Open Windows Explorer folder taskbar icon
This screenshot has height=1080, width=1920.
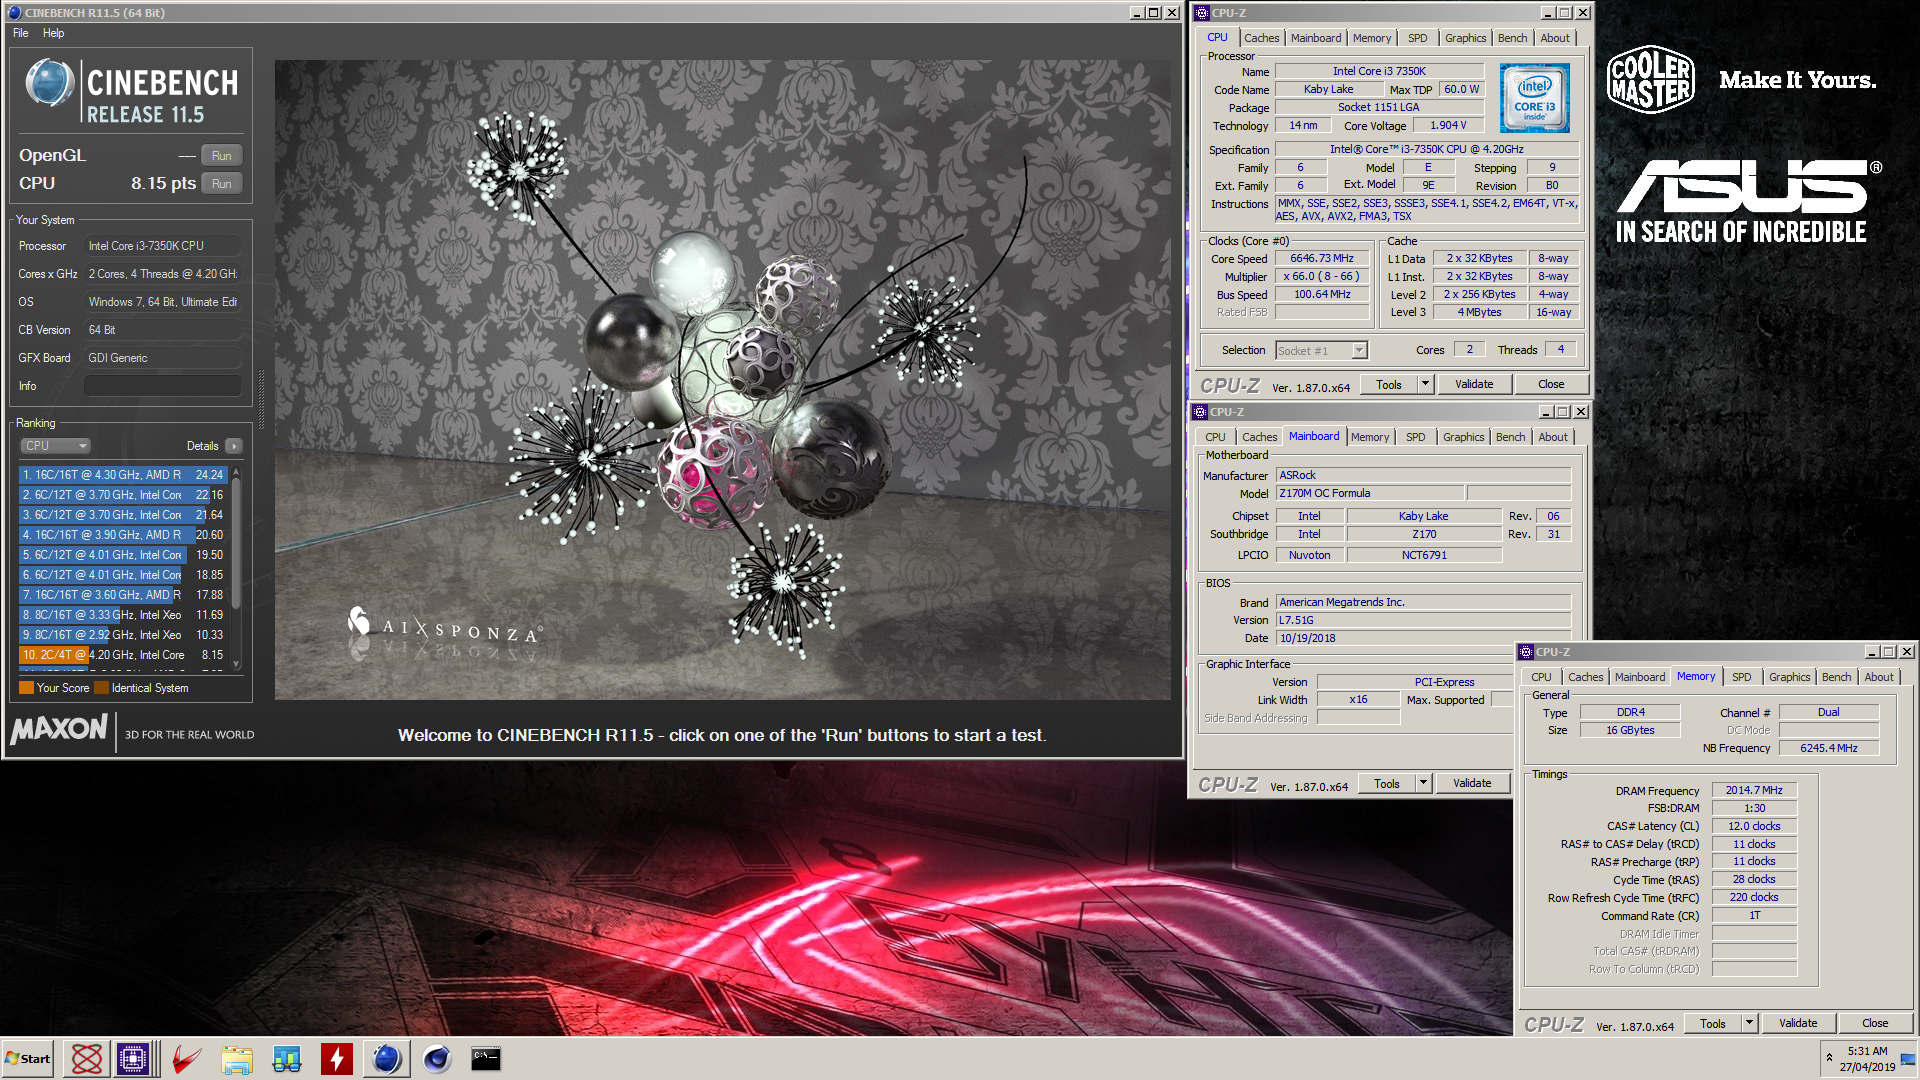click(237, 1059)
